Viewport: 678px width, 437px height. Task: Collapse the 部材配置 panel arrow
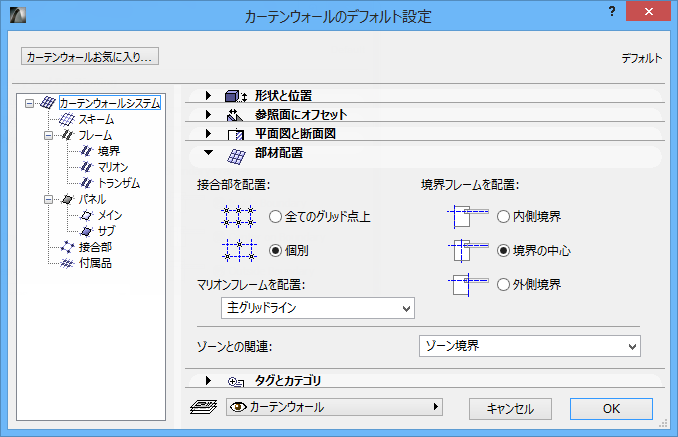click(208, 153)
